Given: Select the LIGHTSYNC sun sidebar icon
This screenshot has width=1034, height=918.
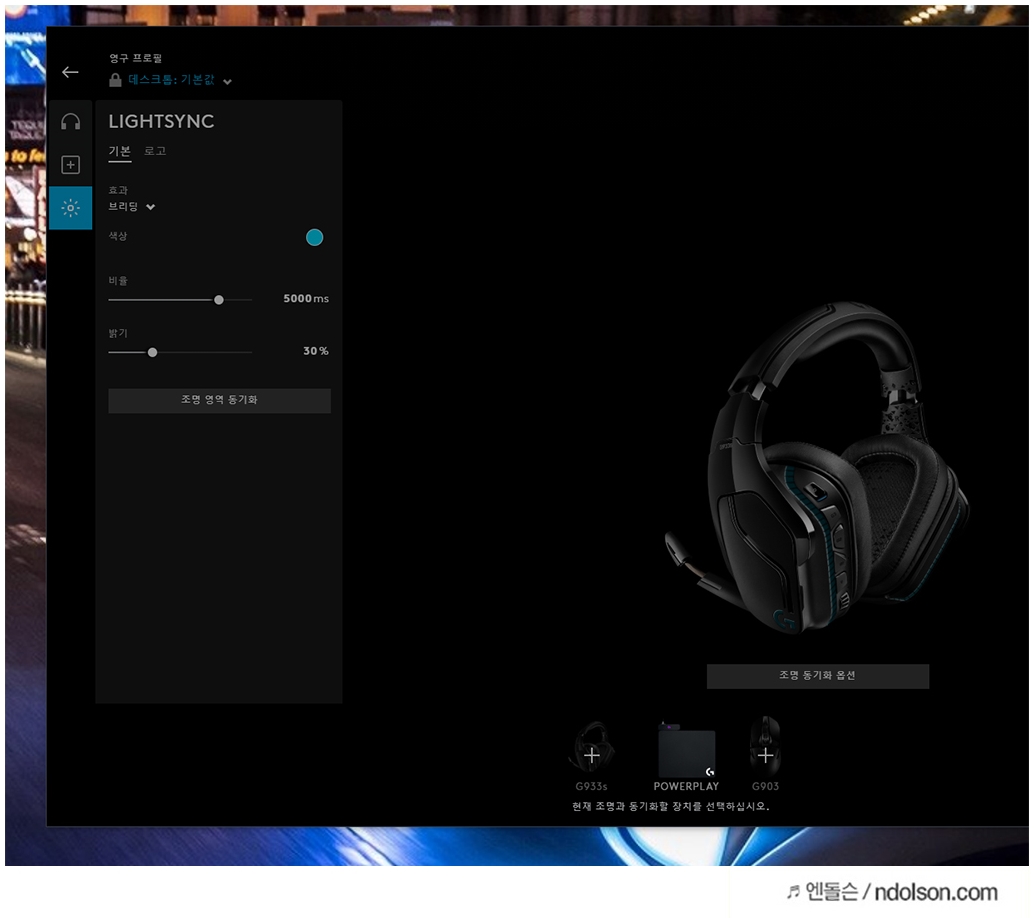Looking at the screenshot, I should pos(71,208).
